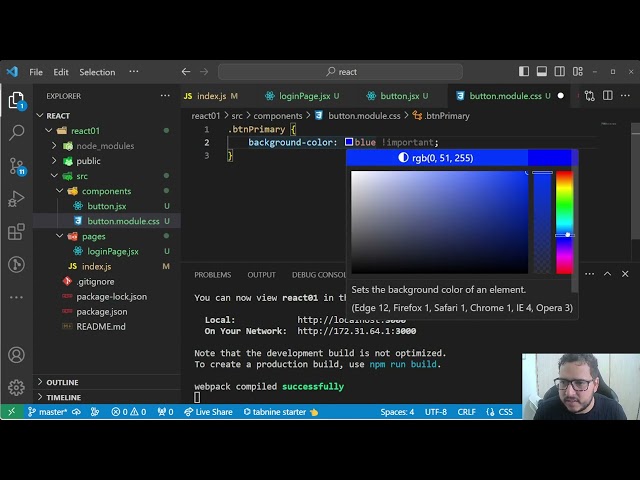
Task: Start Live Share from status bar
Action: pyautogui.click(x=208, y=412)
